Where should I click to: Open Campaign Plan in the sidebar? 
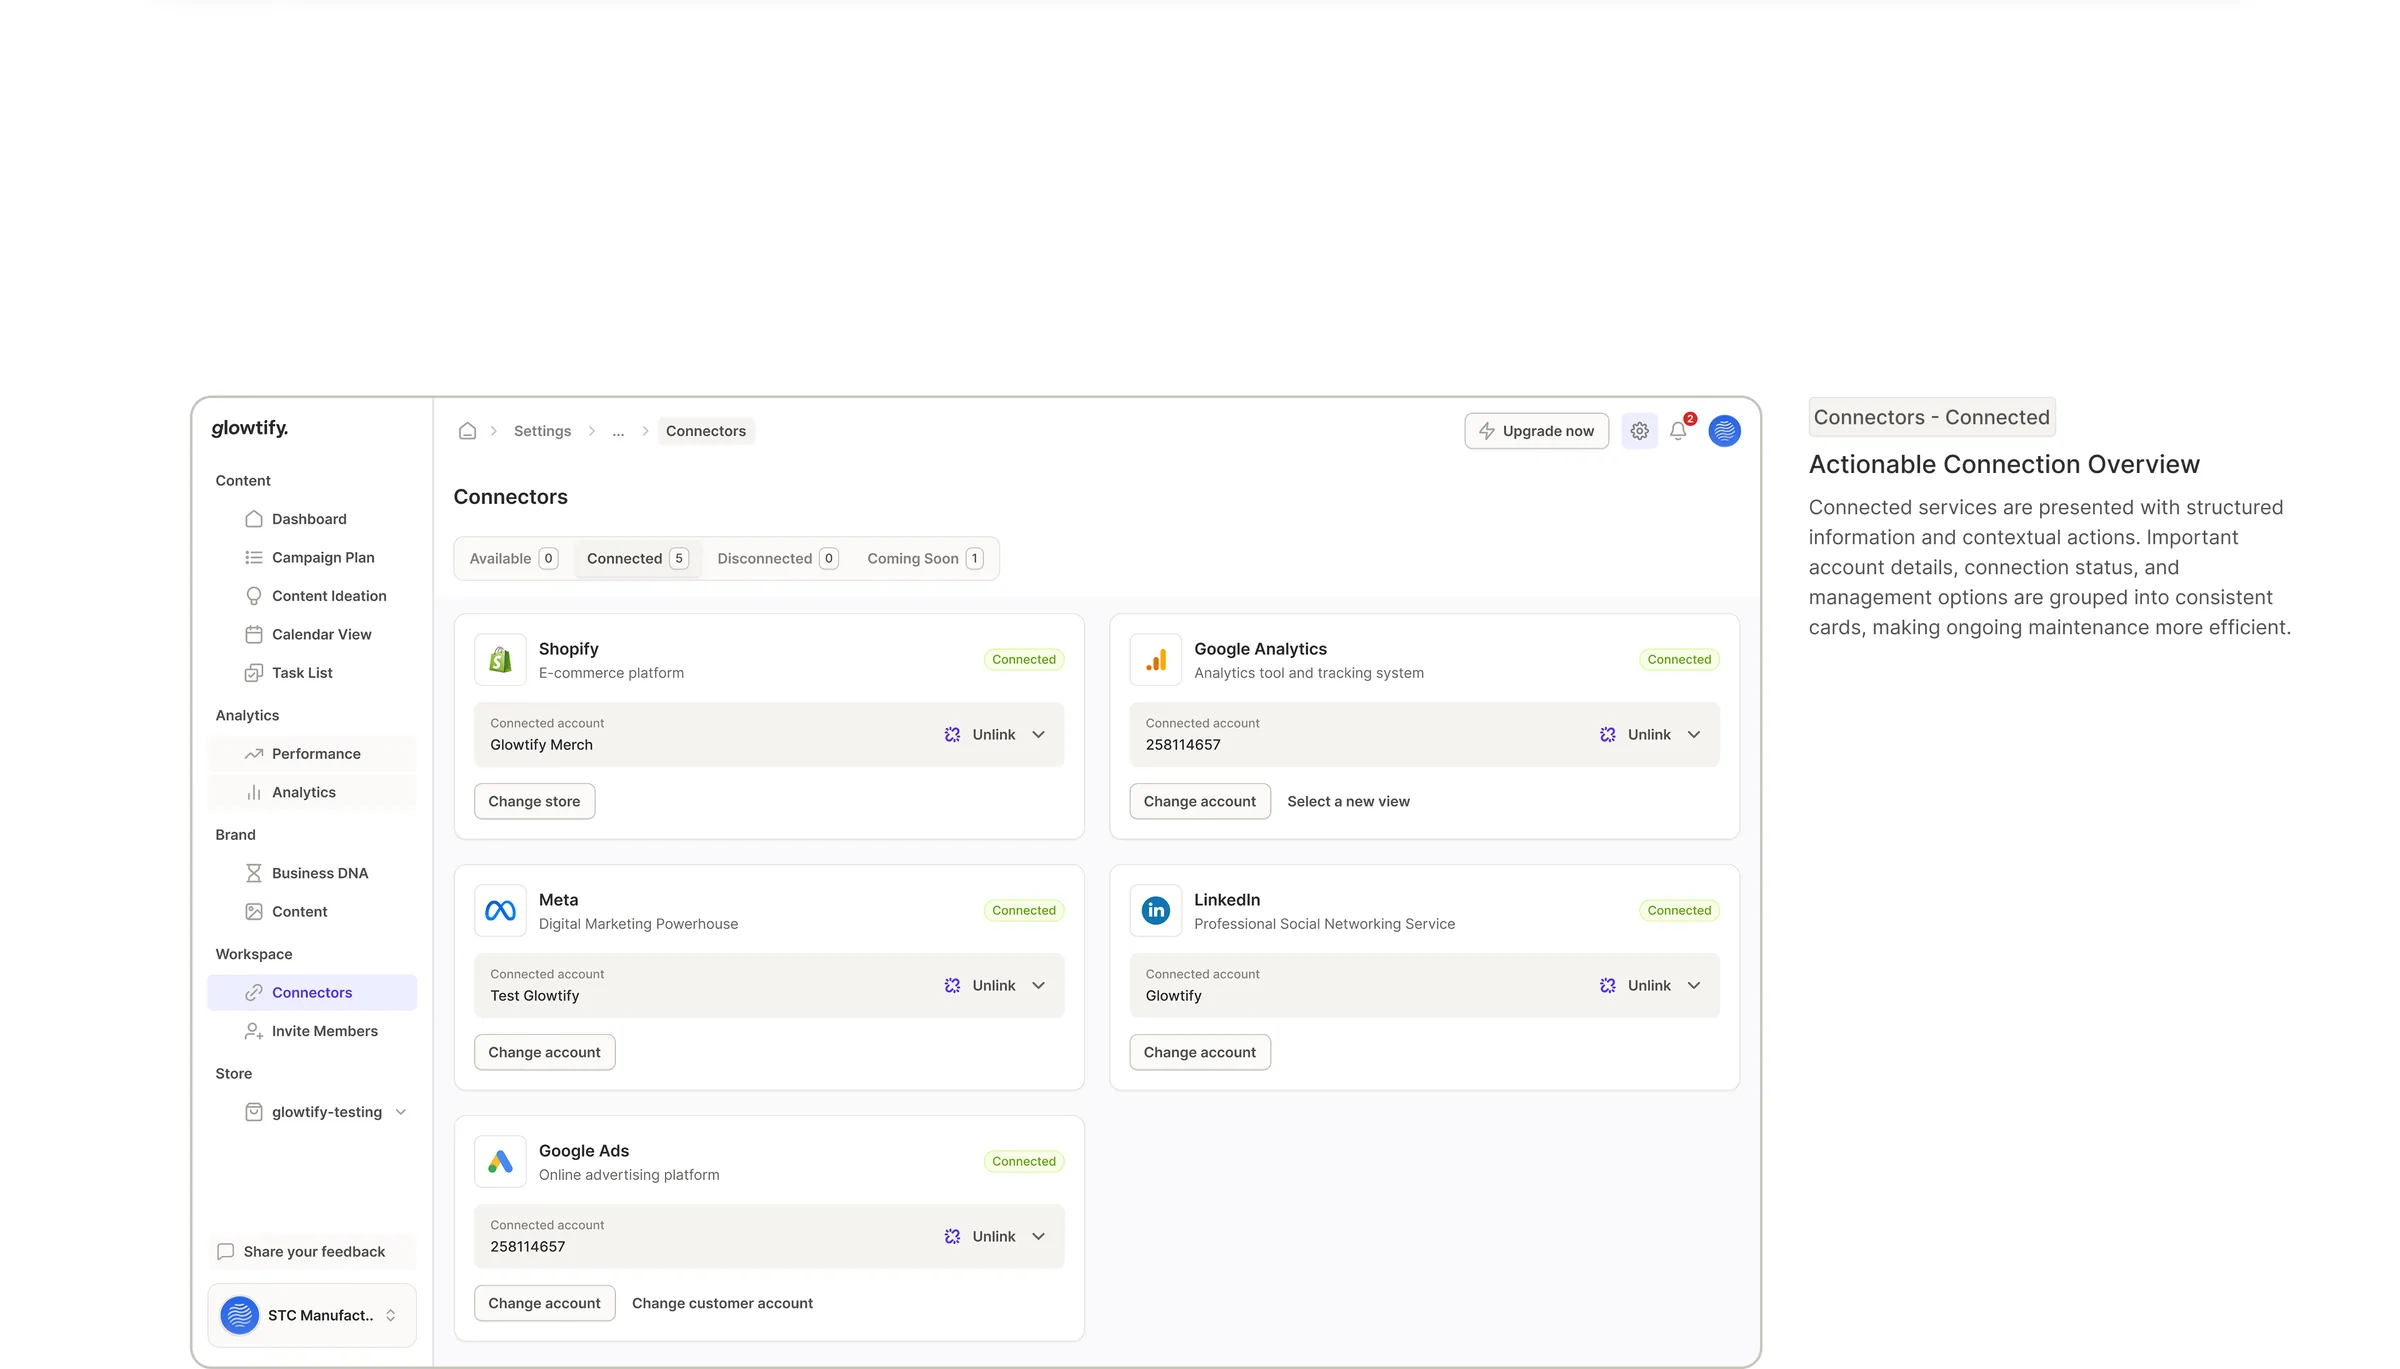pos(312,558)
